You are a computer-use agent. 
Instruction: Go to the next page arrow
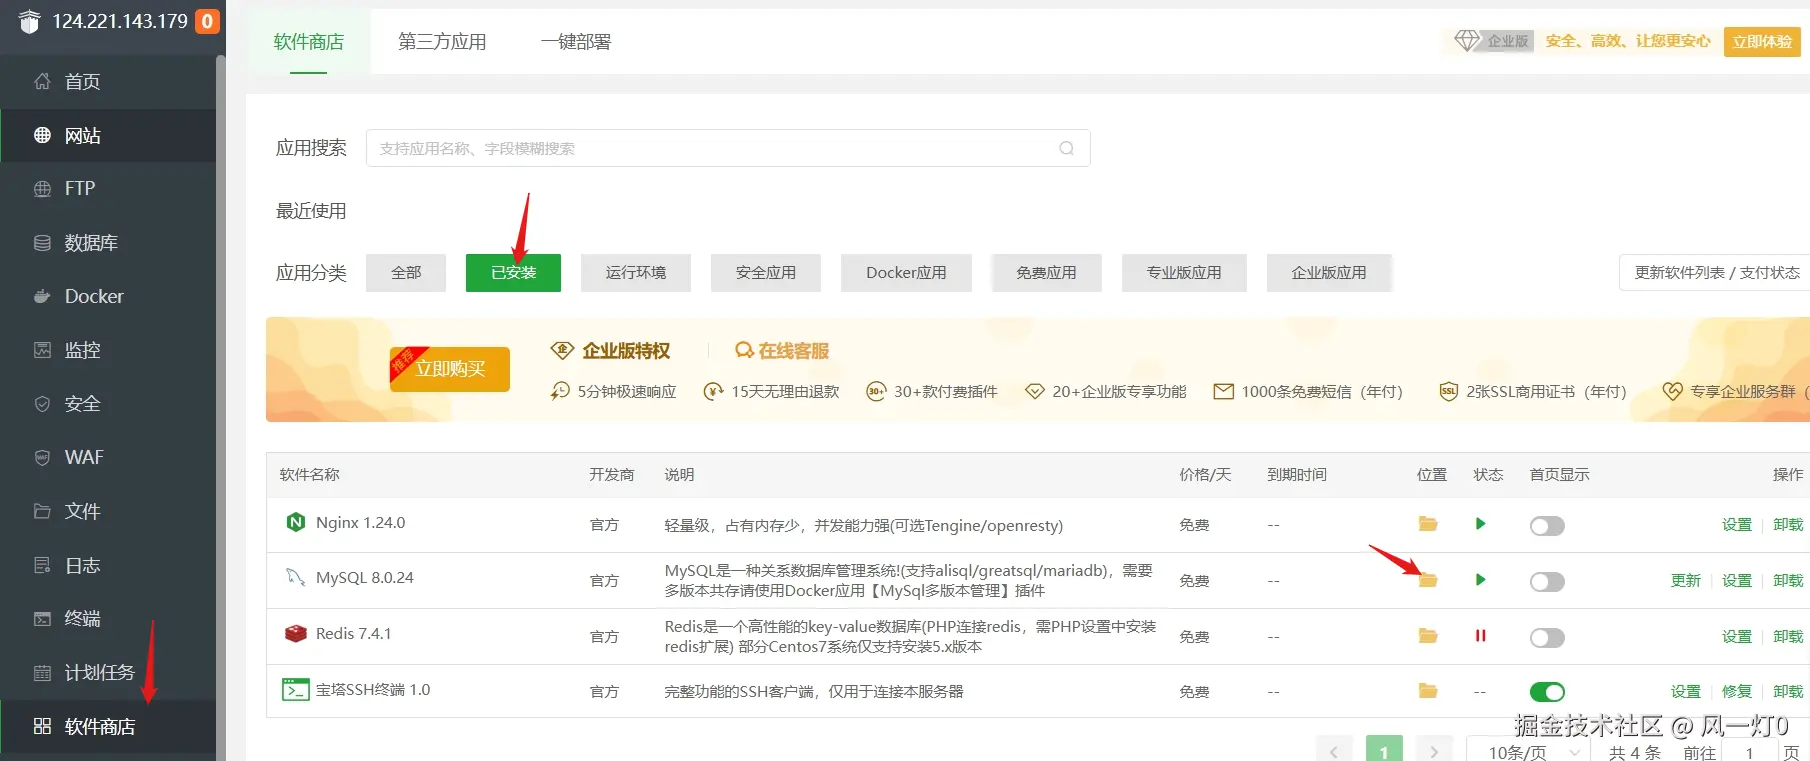pyautogui.click(x=1434, y=751)
